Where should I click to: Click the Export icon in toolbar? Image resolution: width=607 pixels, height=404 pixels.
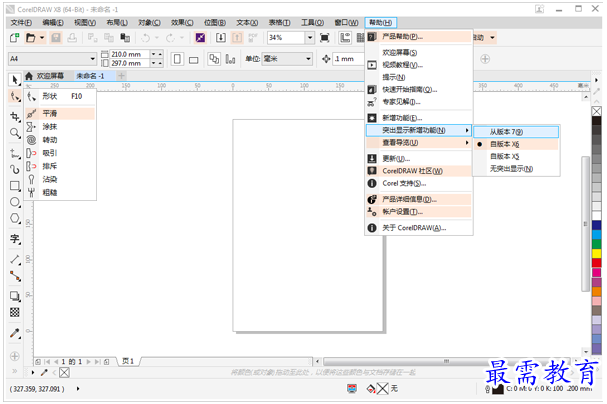tap(237, 38)
